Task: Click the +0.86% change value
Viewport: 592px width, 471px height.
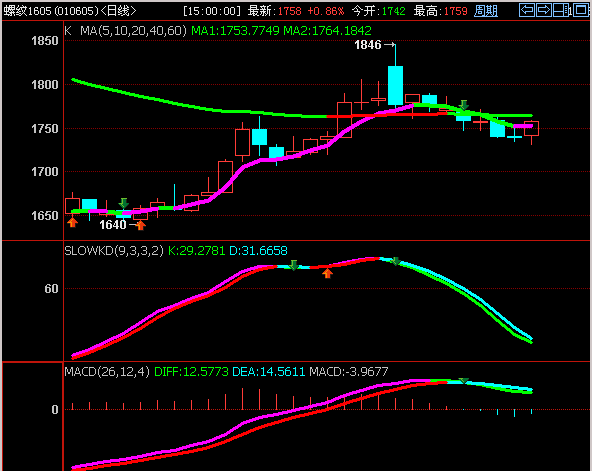Action: pyautogui.click(x=326, y=11)
